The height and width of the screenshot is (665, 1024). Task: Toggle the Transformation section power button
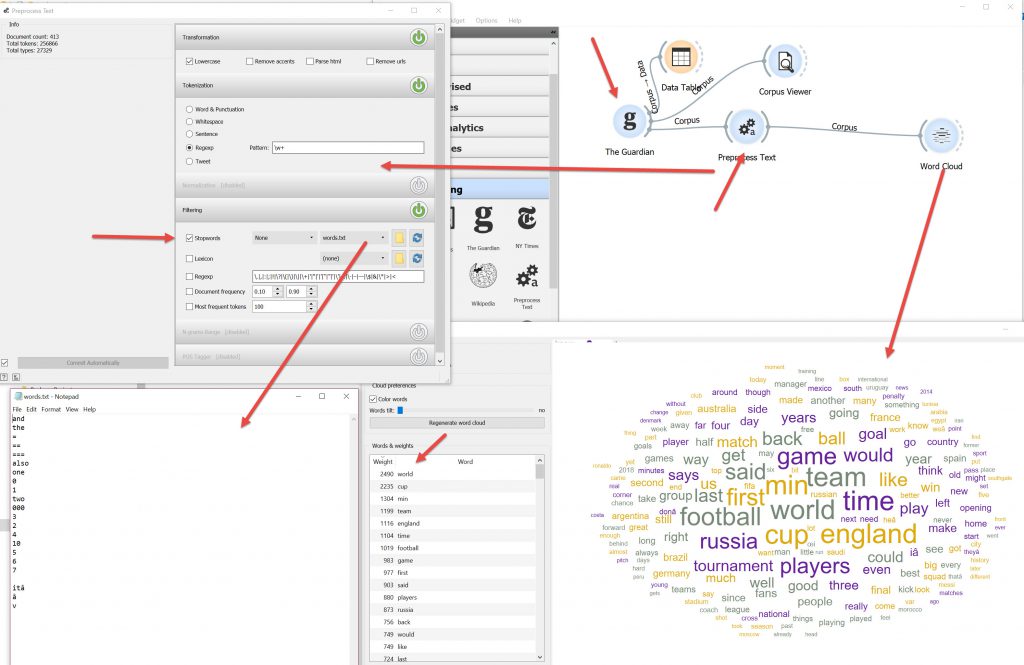pyautogui.click(x=419, y=38)
